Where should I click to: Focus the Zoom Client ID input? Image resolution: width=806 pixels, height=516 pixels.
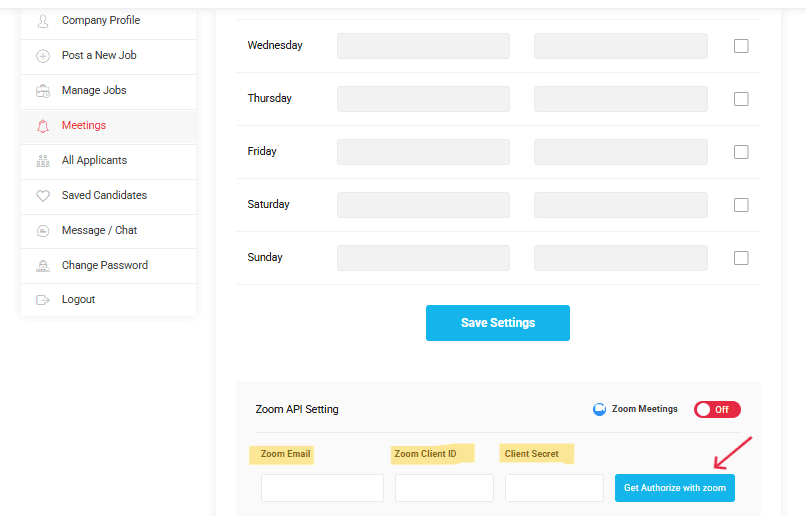[x=444, y=488]
